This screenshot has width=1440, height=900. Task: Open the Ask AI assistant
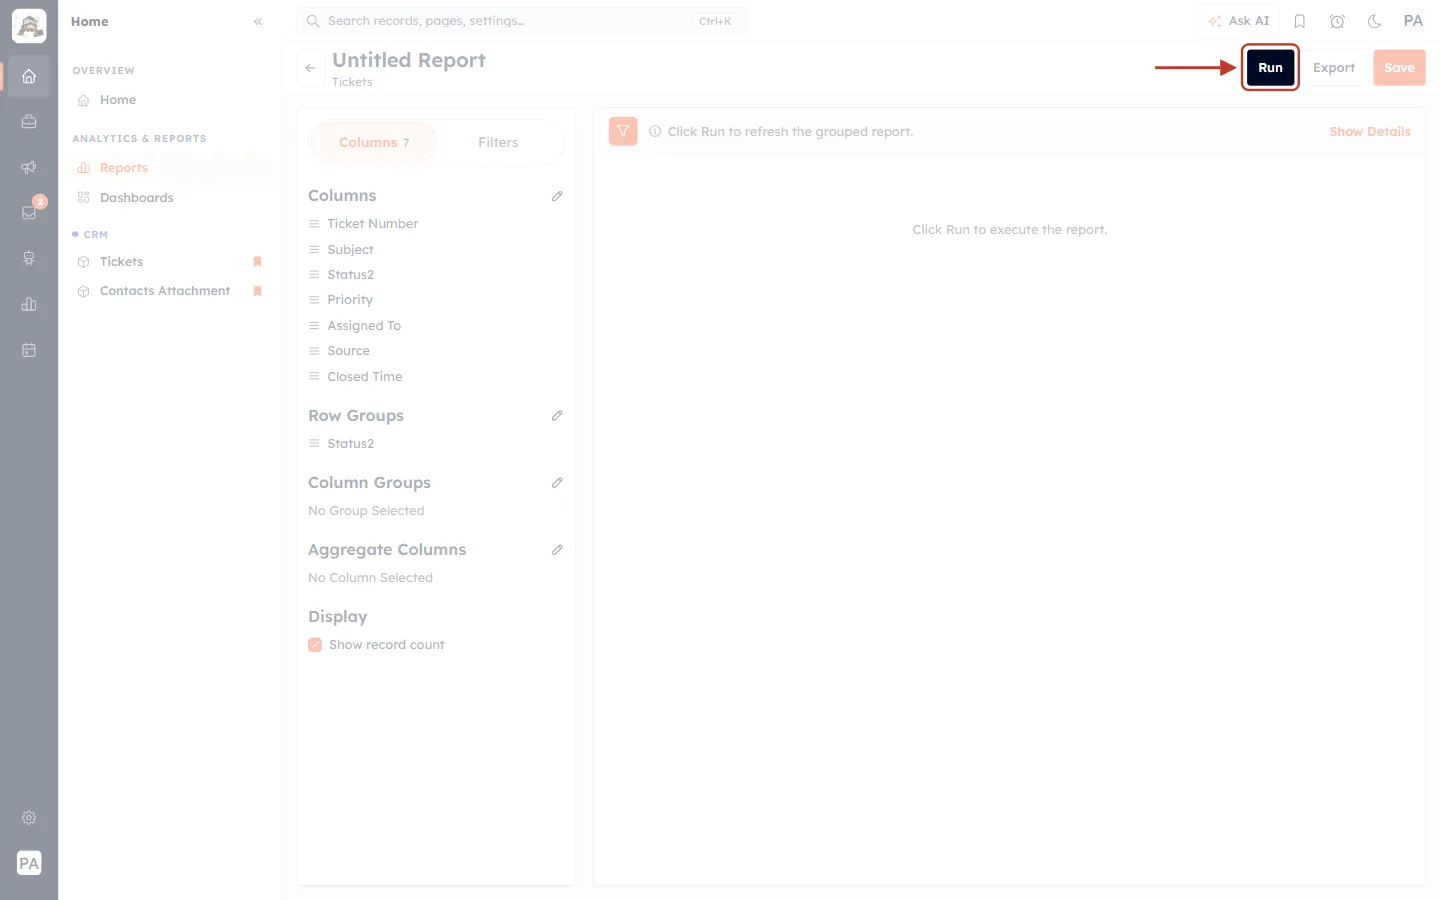1238,21
